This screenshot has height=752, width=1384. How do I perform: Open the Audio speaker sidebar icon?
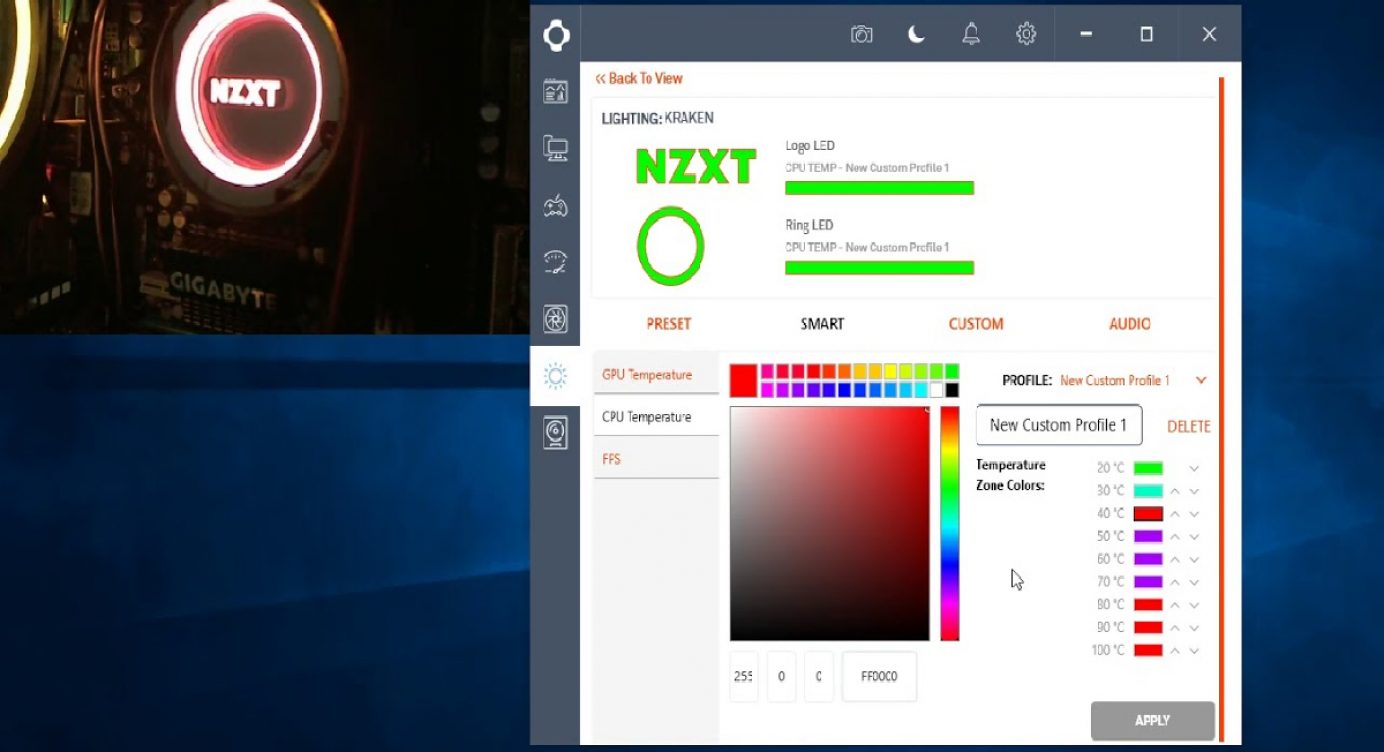556,433
